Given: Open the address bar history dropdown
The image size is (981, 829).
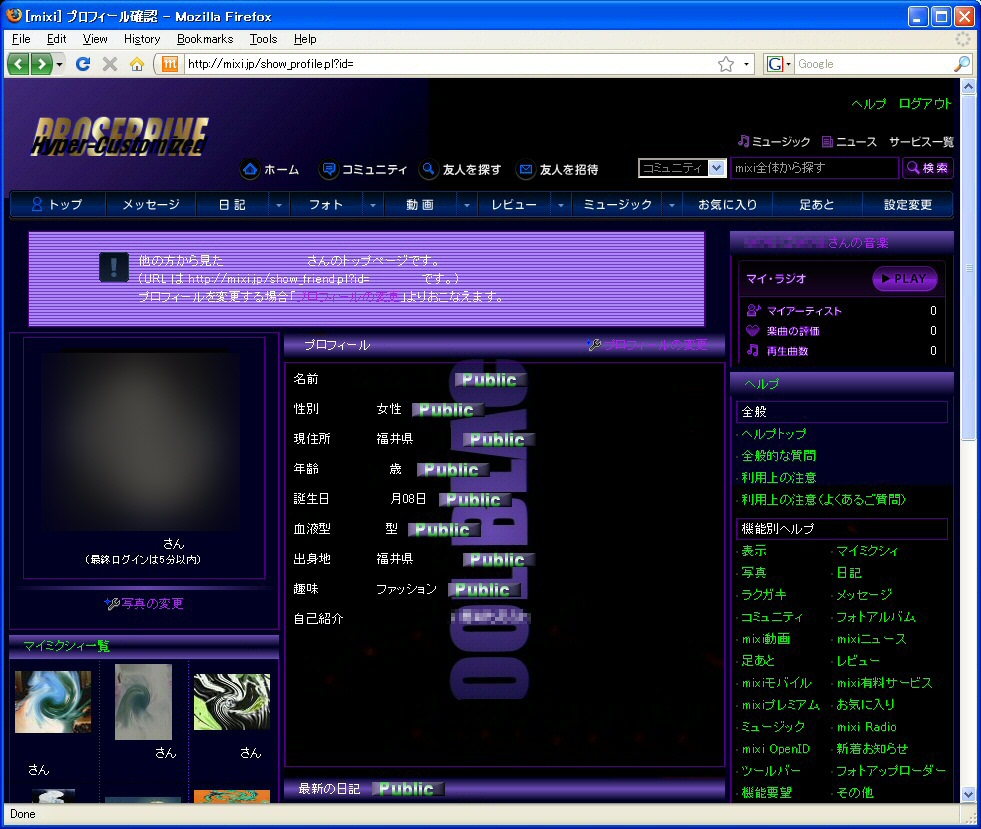Looking at the screenshot, I should click(746, 64).
